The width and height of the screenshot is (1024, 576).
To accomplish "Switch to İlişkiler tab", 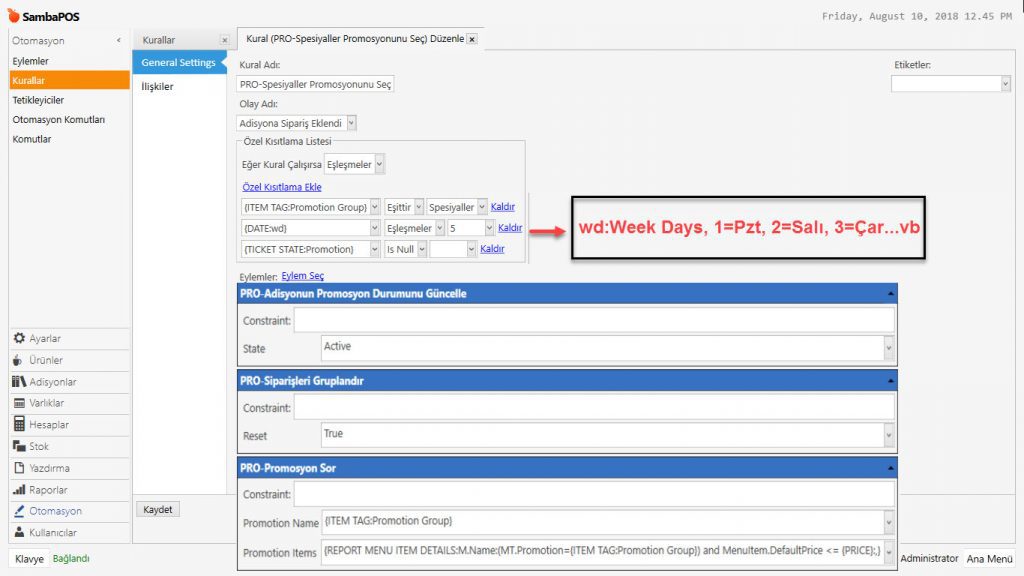I will click(157, 86).
